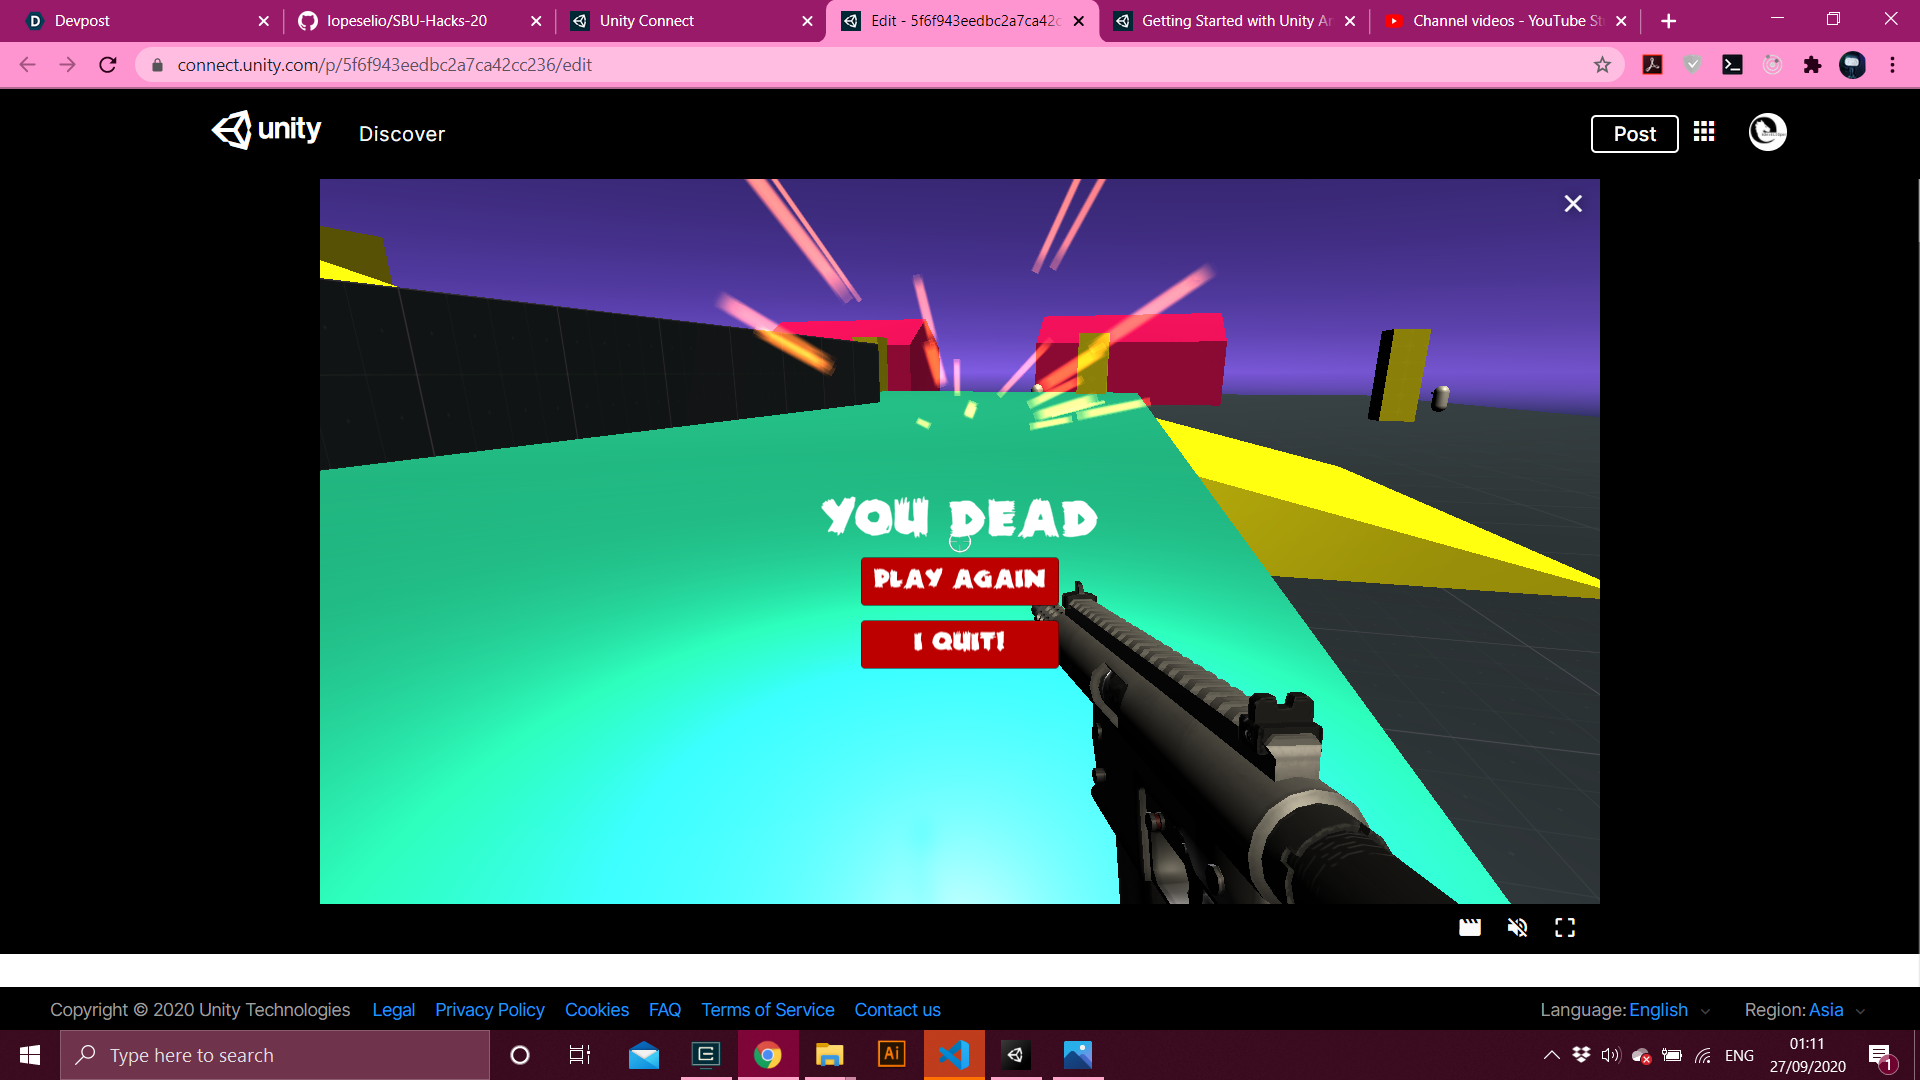
Task: Click the Unity logo
Action: (x=266, y=130)
